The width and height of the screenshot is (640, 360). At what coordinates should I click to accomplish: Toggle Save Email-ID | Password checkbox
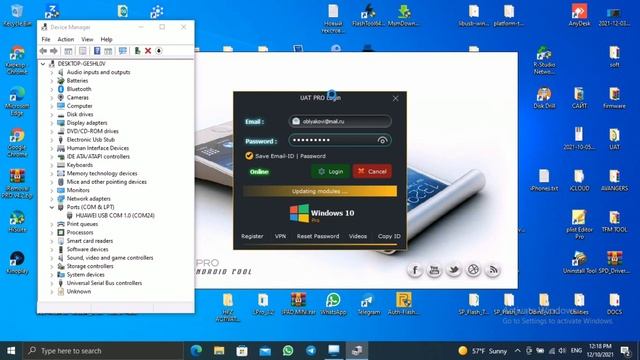pyautogui.click(x=249, y=156)
